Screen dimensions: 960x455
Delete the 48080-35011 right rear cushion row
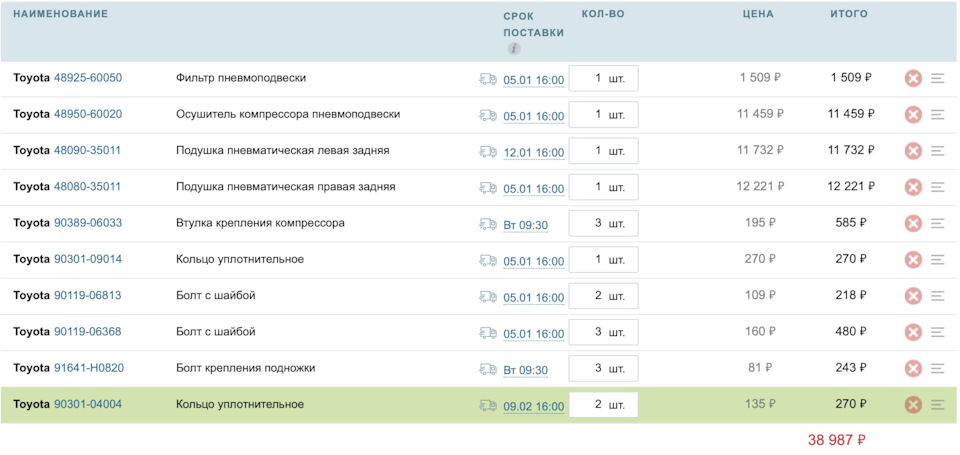(x=913, y=187)
